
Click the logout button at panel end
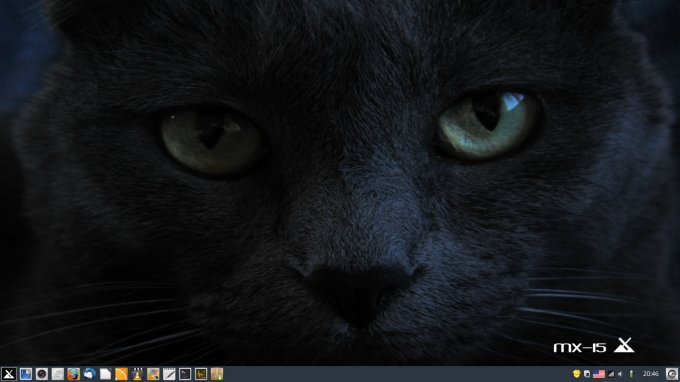(x=672, y=374)
